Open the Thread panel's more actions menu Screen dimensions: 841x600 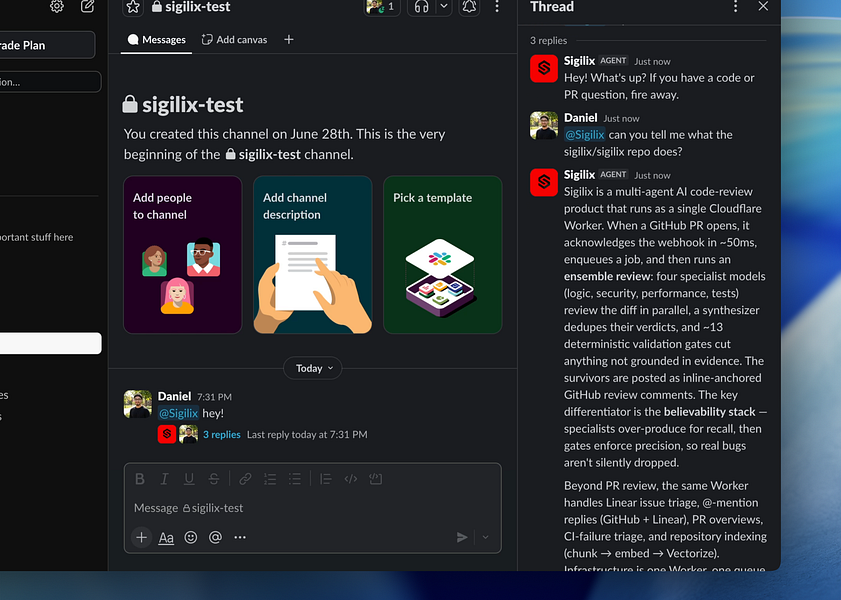735,6
